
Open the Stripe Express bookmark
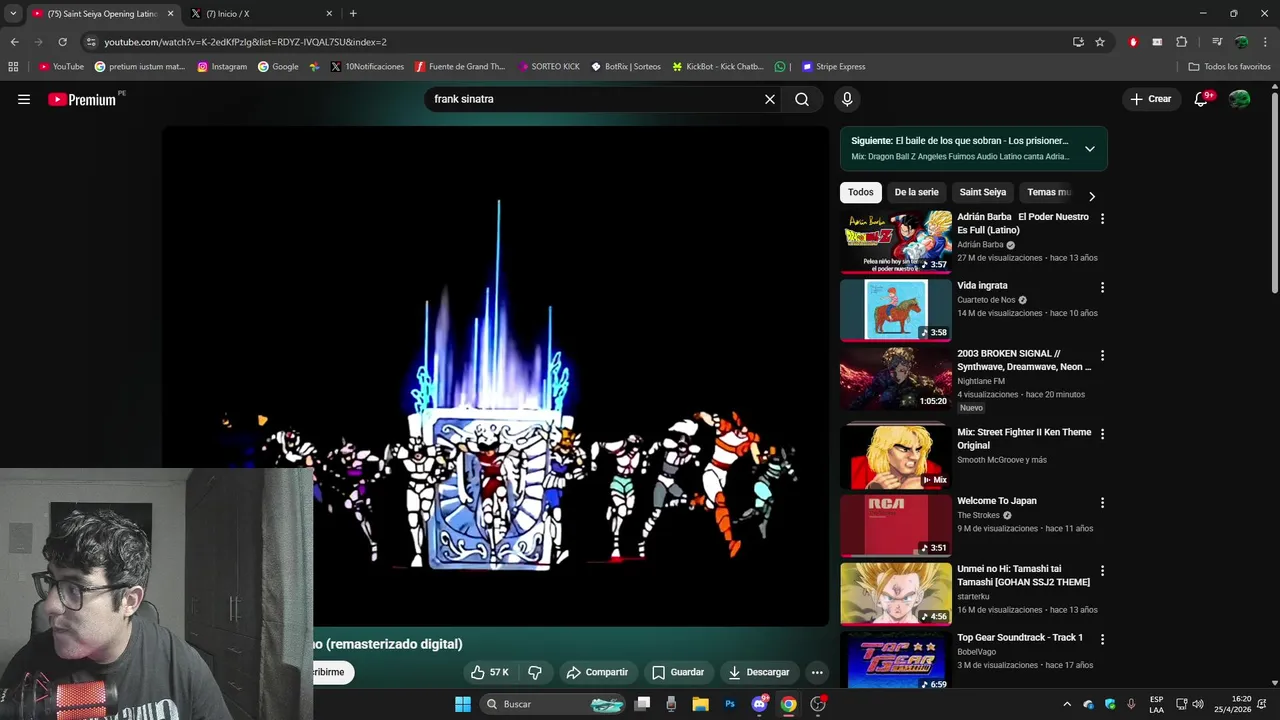pyautogui.click(x=833, y=67)
